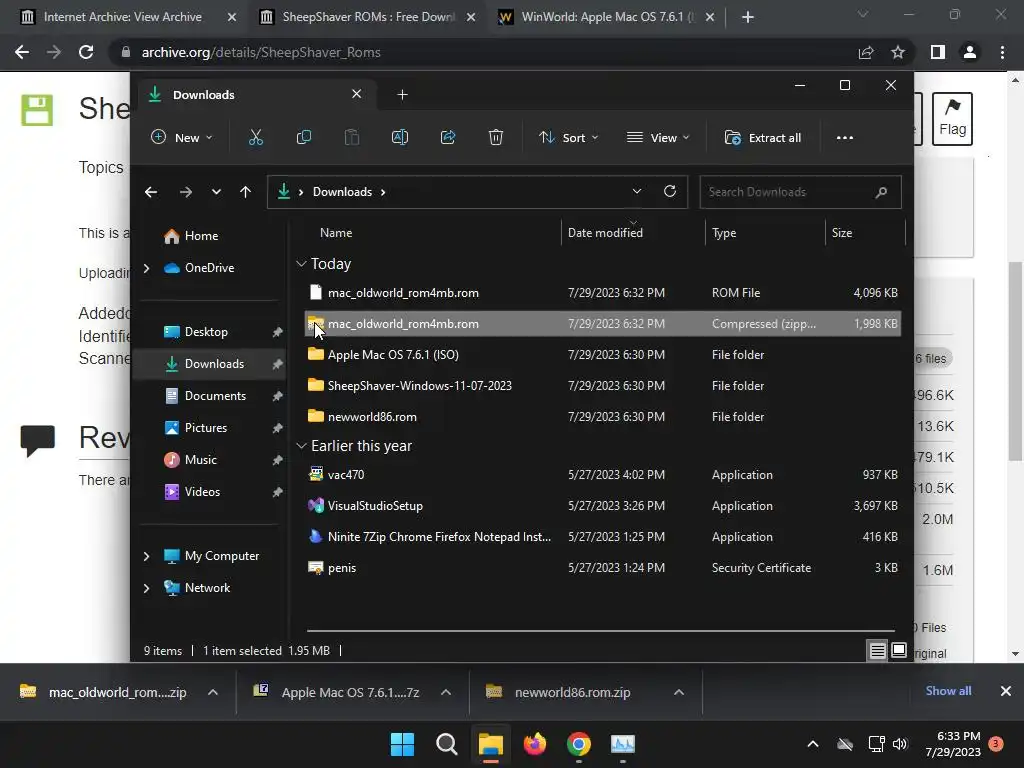Click the Chrome taskbar icon

pyautogui.click(x=579, y=744)
